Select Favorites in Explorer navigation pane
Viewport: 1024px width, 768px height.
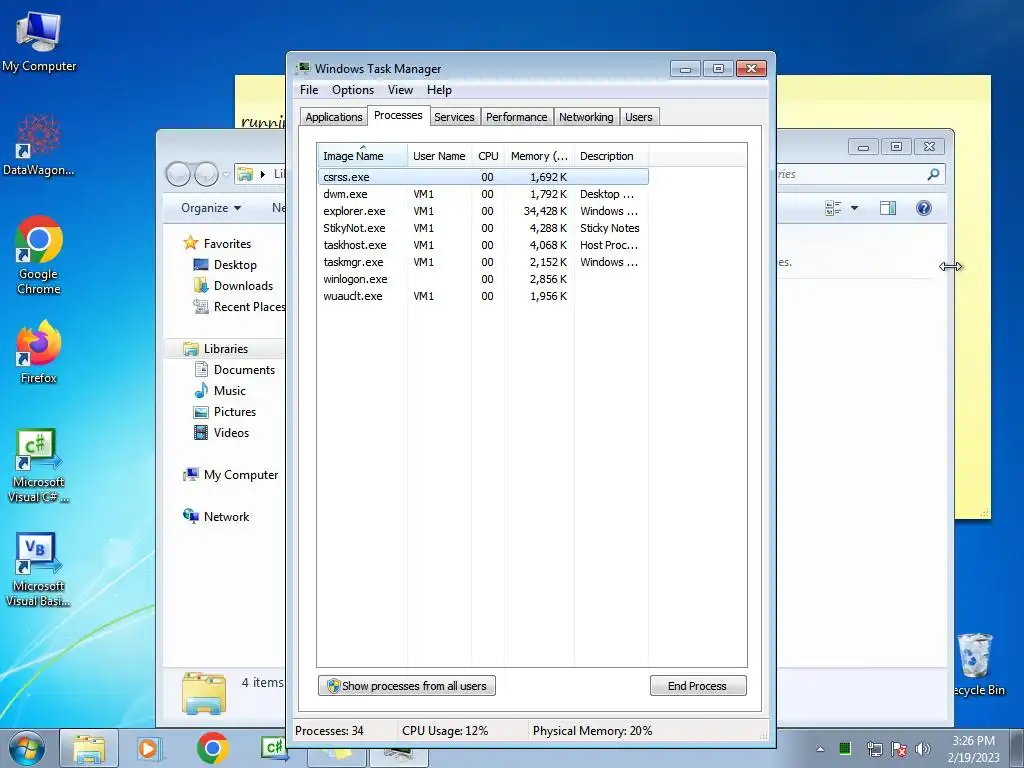pyautogui.click(x=217, y=244)
